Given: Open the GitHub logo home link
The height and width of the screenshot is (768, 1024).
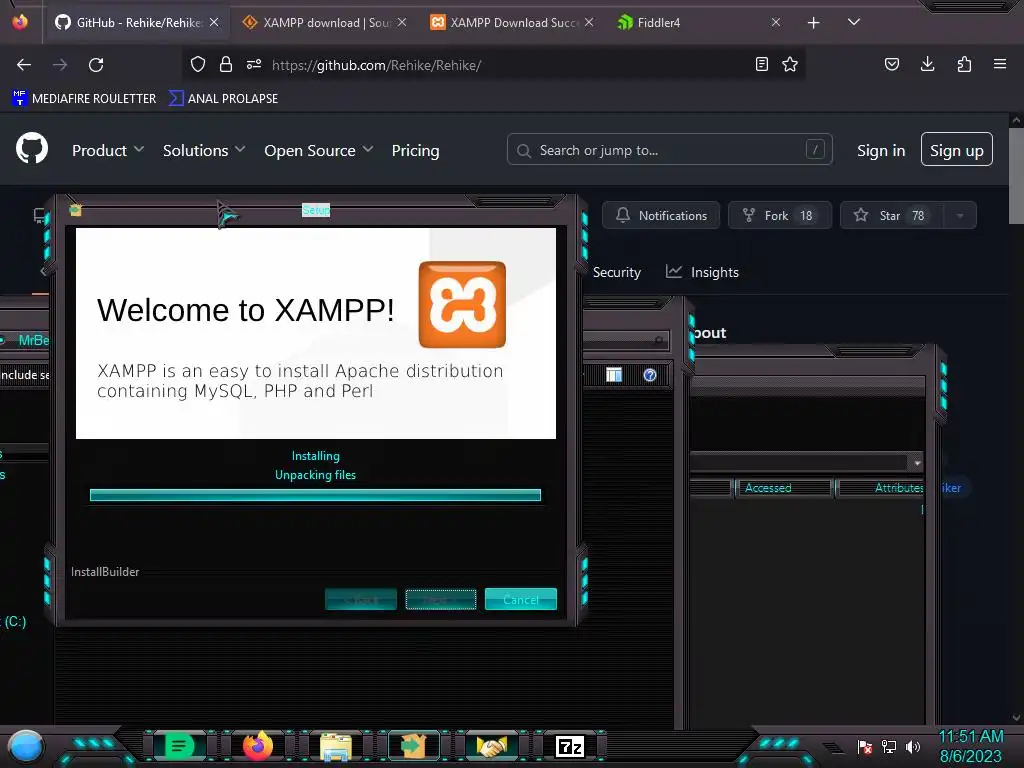Looking at the screenshot, I should click(31, 148).
